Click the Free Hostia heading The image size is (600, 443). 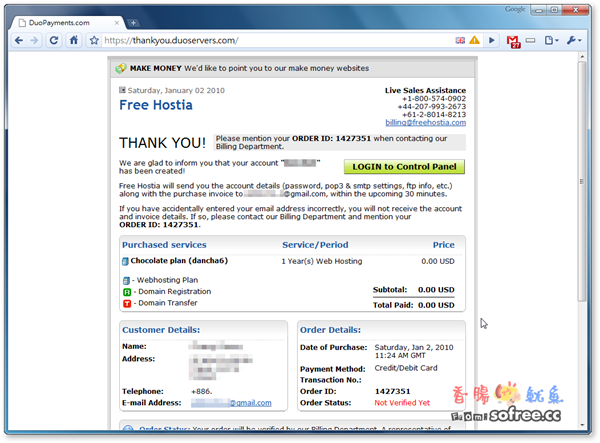pos(156,105)
